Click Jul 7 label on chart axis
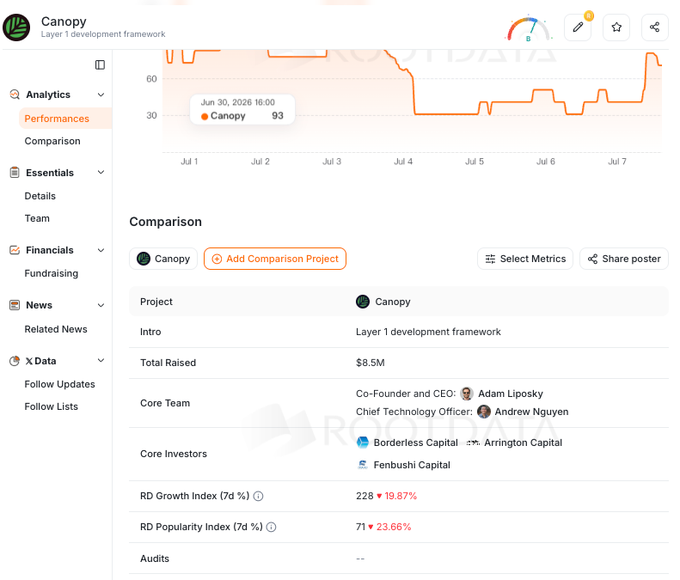The height and width of the screenshot is (580, 680). [617, 161]
